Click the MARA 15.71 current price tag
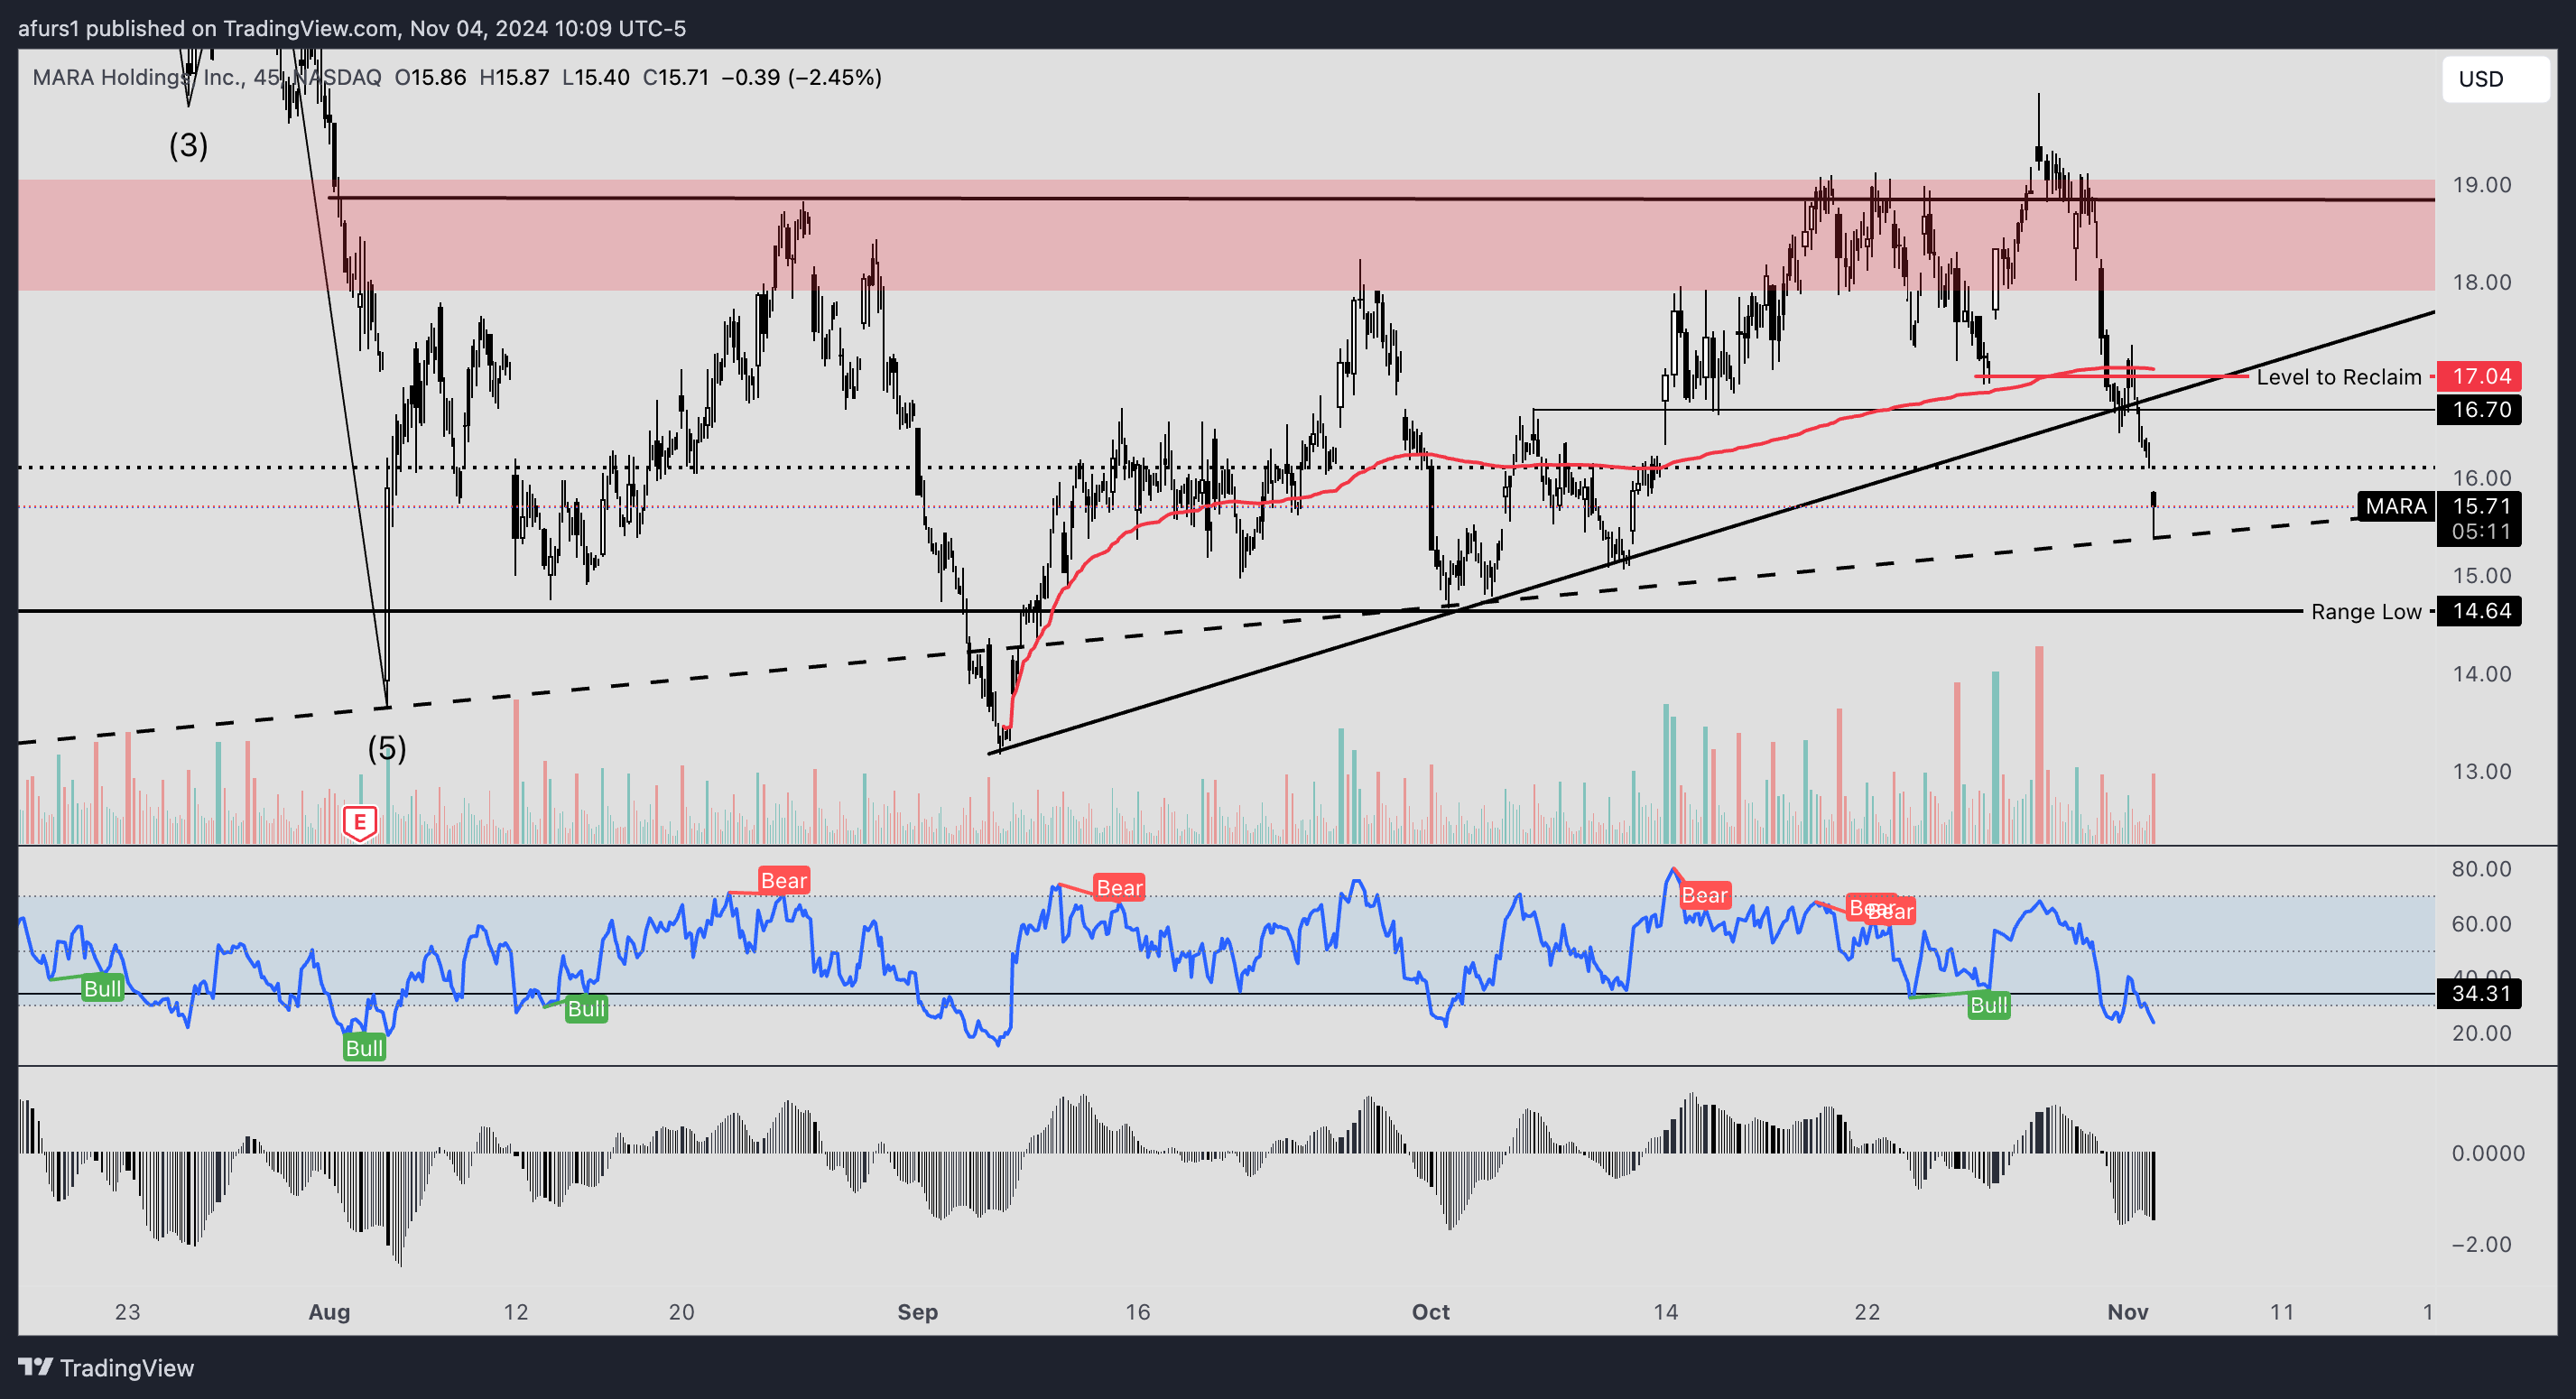Image resolution: width=2576 pixels, height=1399 pixels. tap(2438, 506)
